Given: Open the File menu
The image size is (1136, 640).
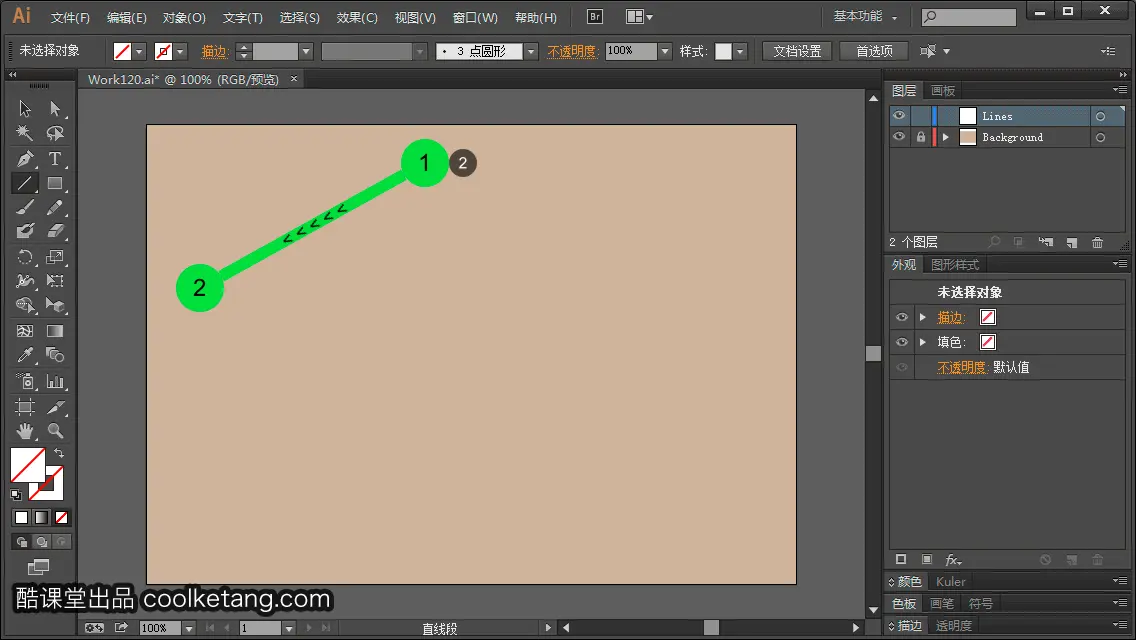Looking at the screenshot, I should point(70,17).
